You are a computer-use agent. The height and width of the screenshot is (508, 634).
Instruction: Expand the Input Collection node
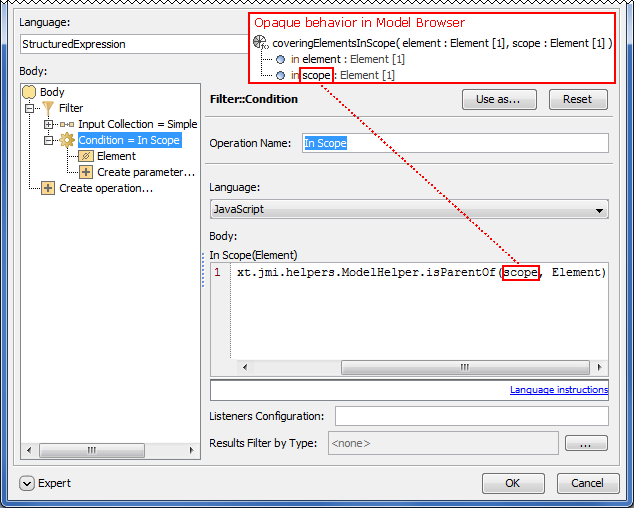point(48,124)
